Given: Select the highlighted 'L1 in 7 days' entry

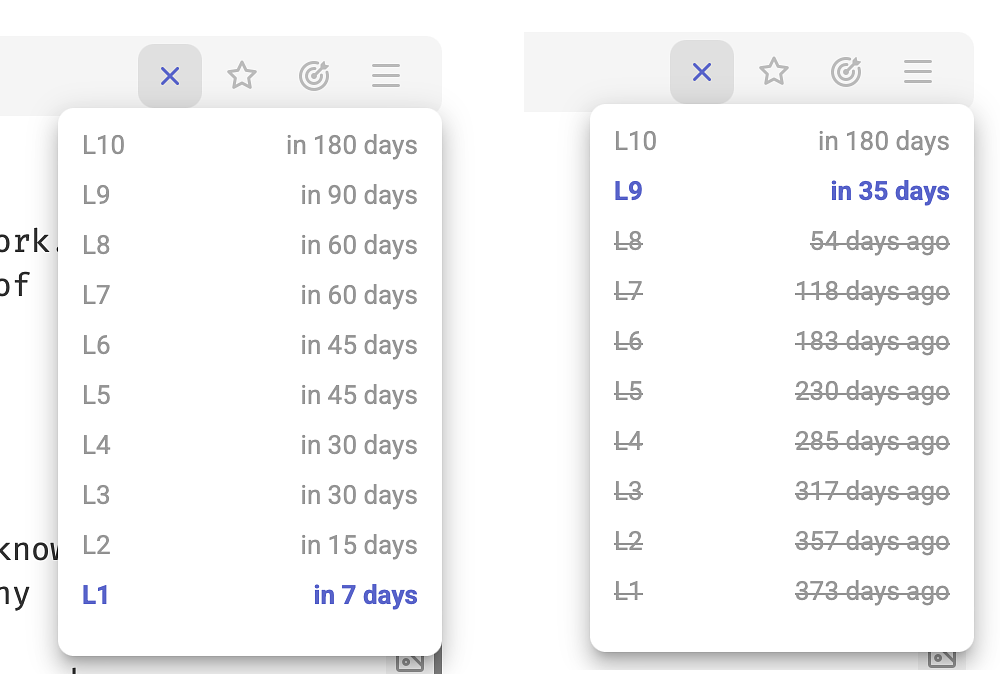Looking at the screenshot, I should (250, 595).
